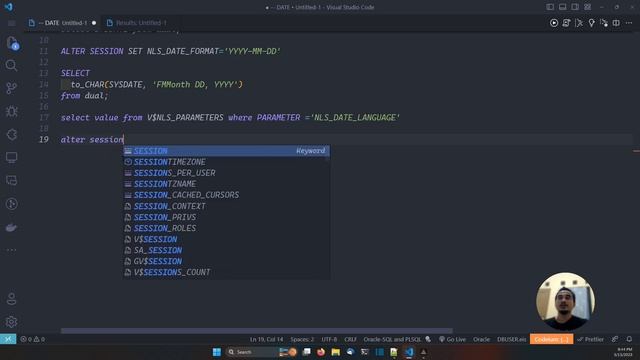The height and width of the screenshot is (360, 640).
Task: Open the Docker whale view
Action: coord(11,227)
